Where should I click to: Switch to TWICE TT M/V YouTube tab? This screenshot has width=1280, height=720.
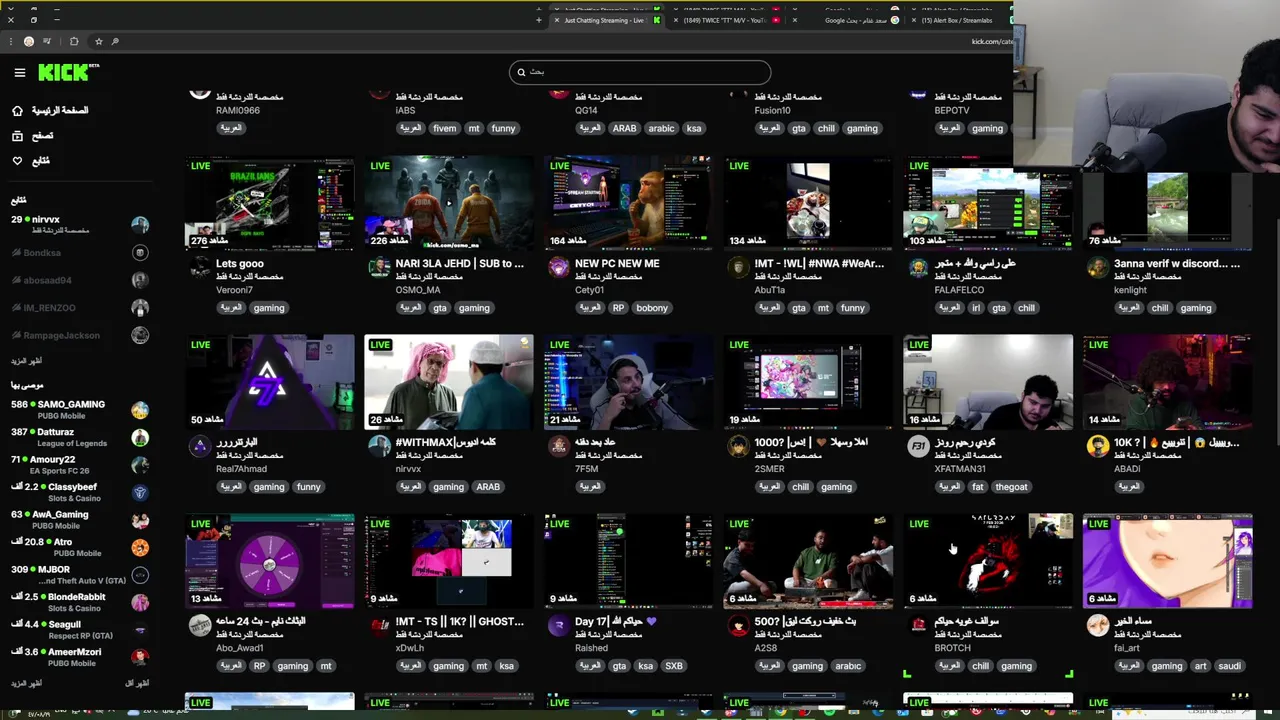click(x=725, y=20)
